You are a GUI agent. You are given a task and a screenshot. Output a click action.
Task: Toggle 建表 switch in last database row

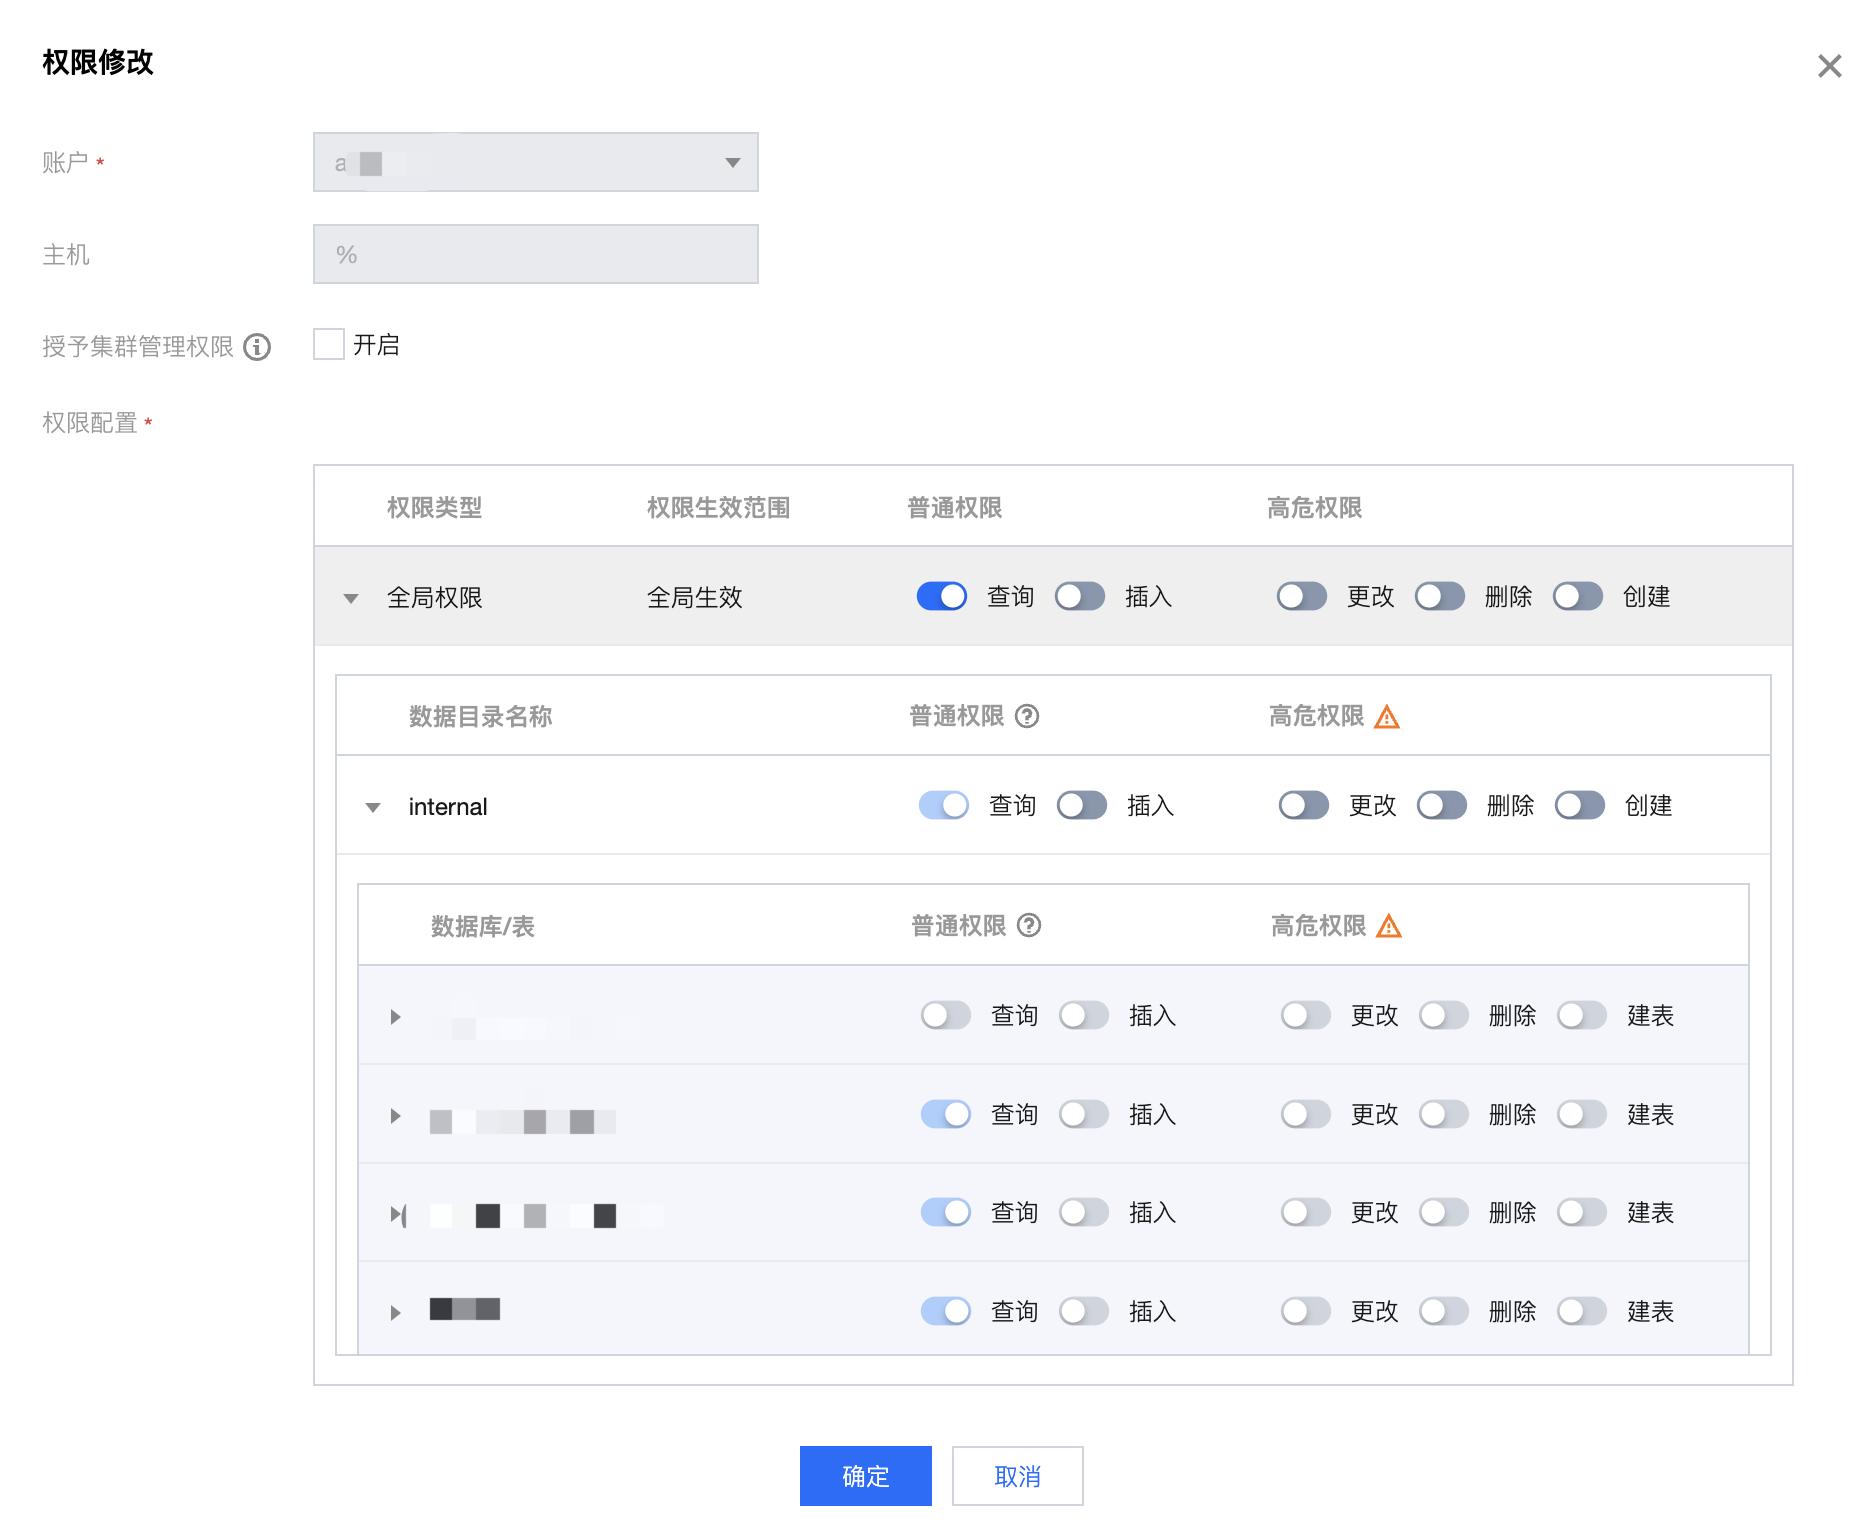pos(1581,1312)
